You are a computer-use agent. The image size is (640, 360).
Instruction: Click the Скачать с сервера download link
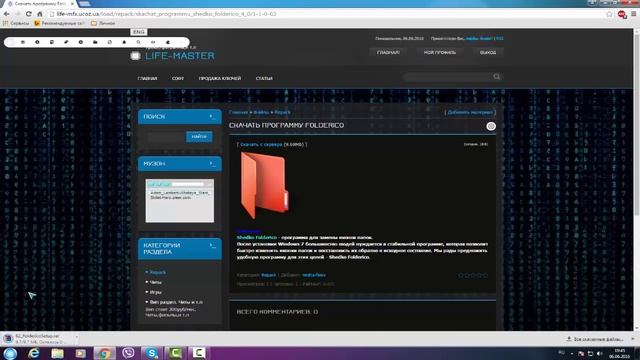pyautogui.click(x=261, y=144)
